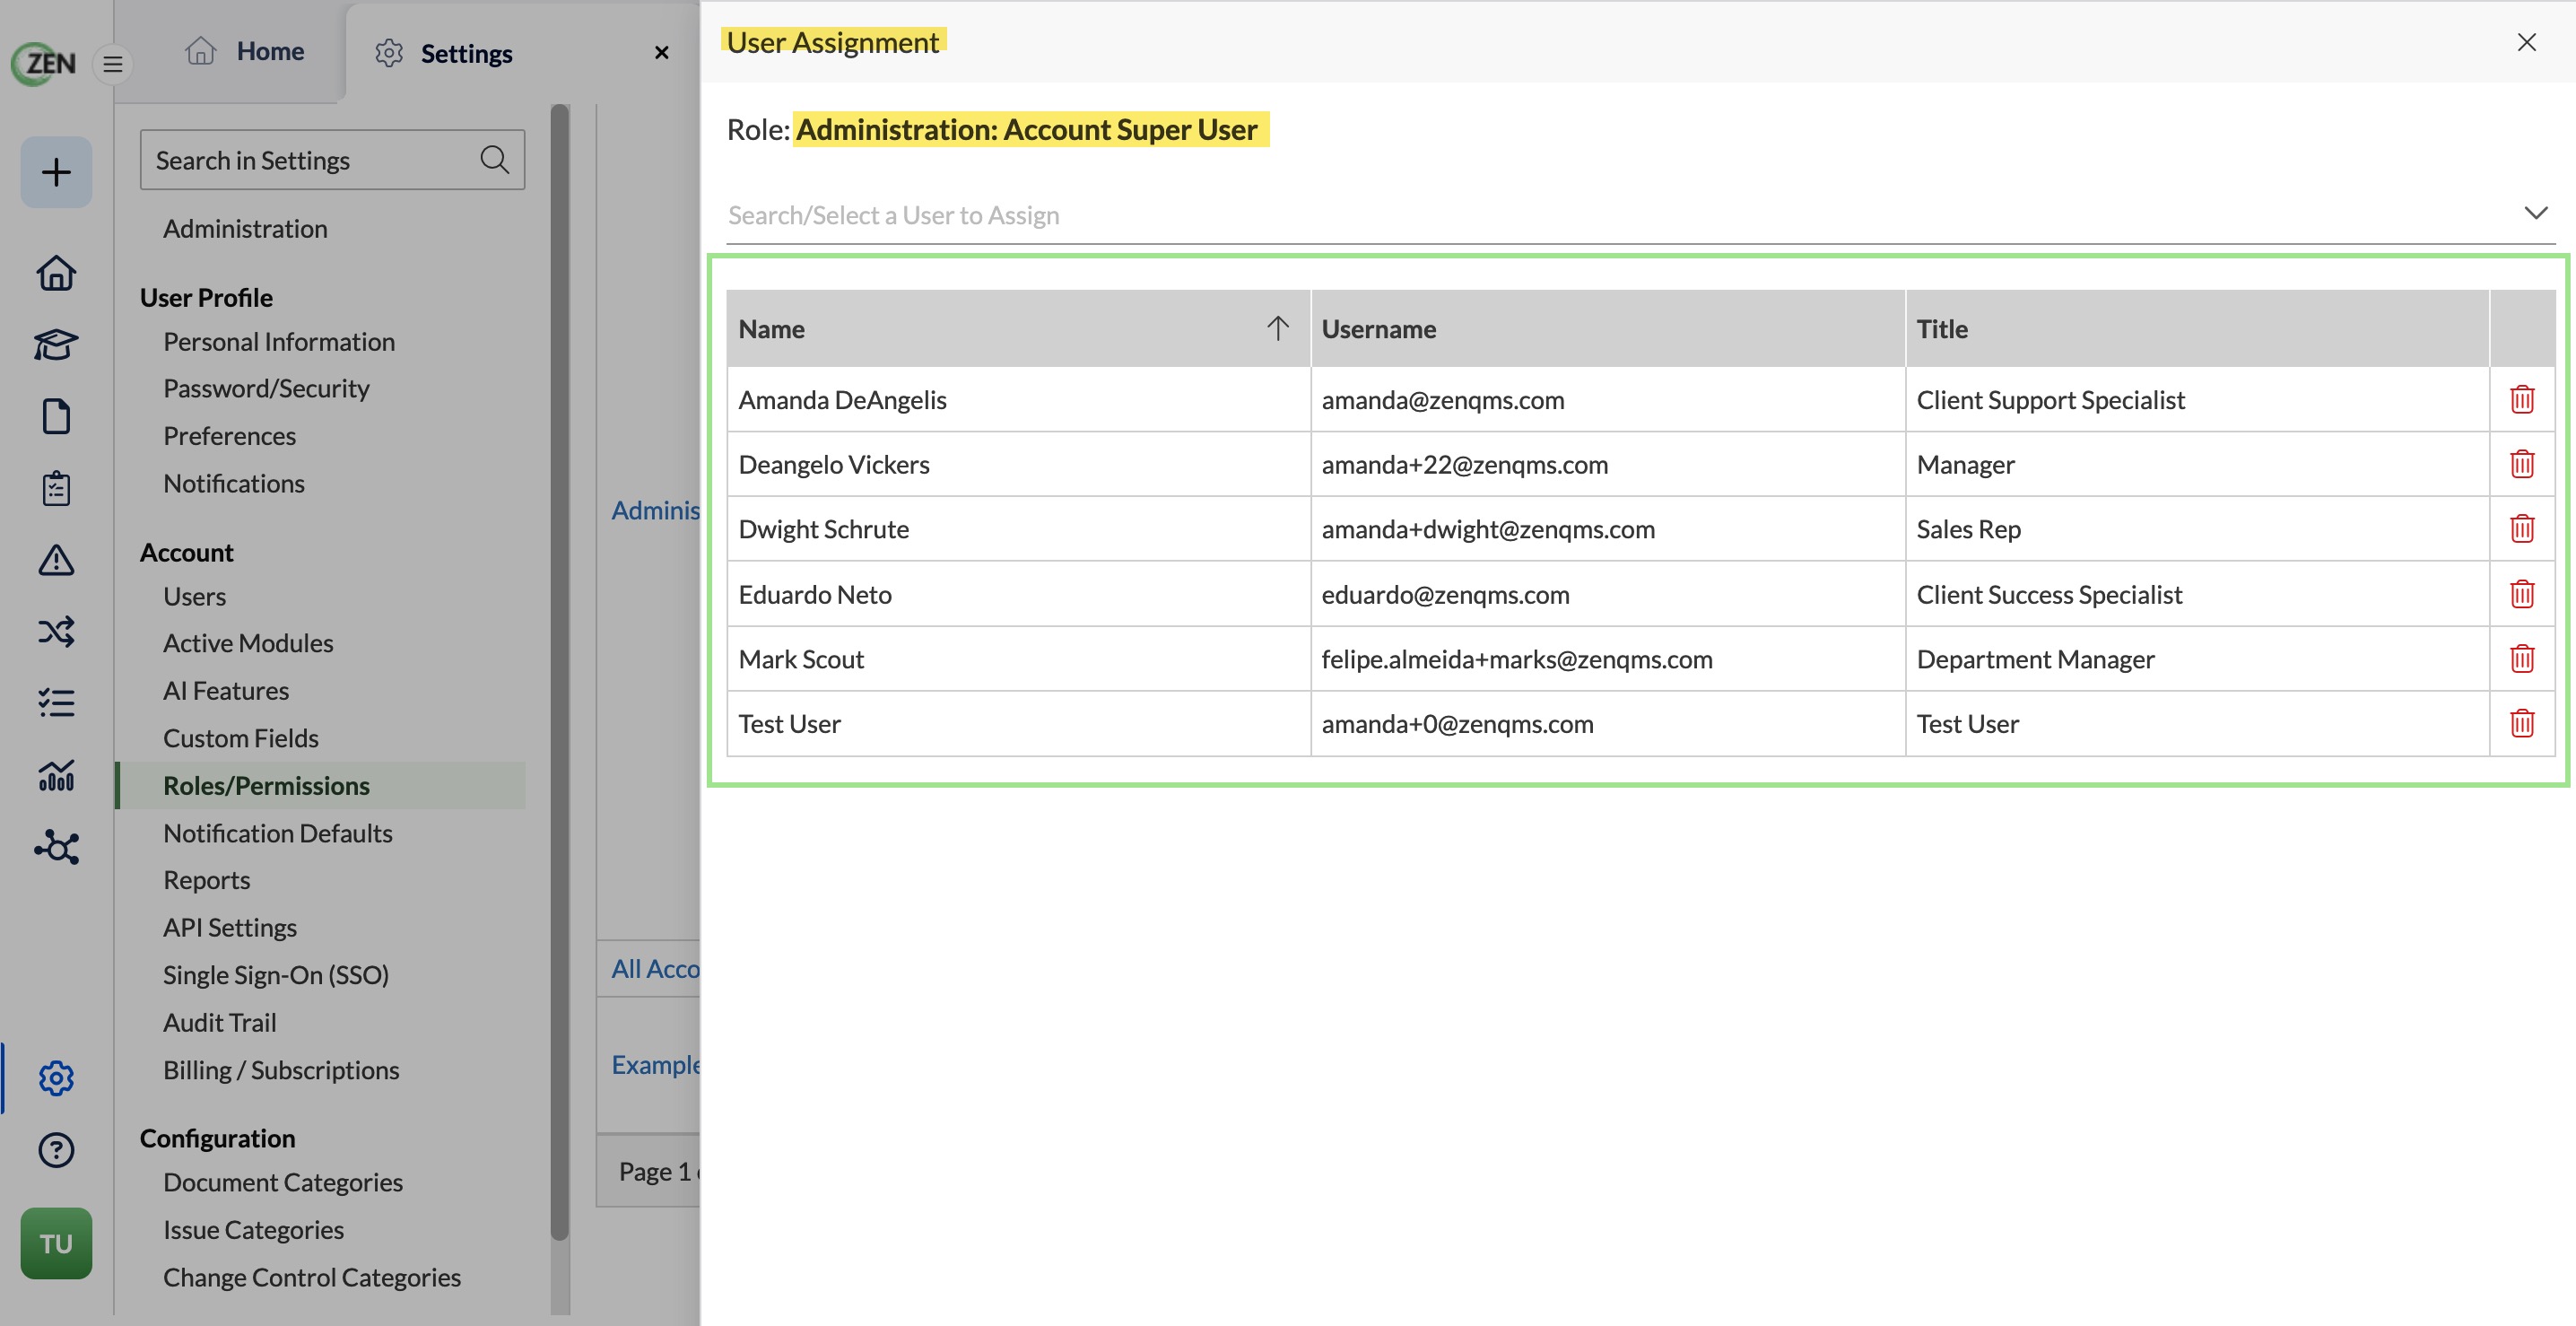Screen dimensions: 2576x1326
Task: Open Notifications settings
Action: point(233,483)
